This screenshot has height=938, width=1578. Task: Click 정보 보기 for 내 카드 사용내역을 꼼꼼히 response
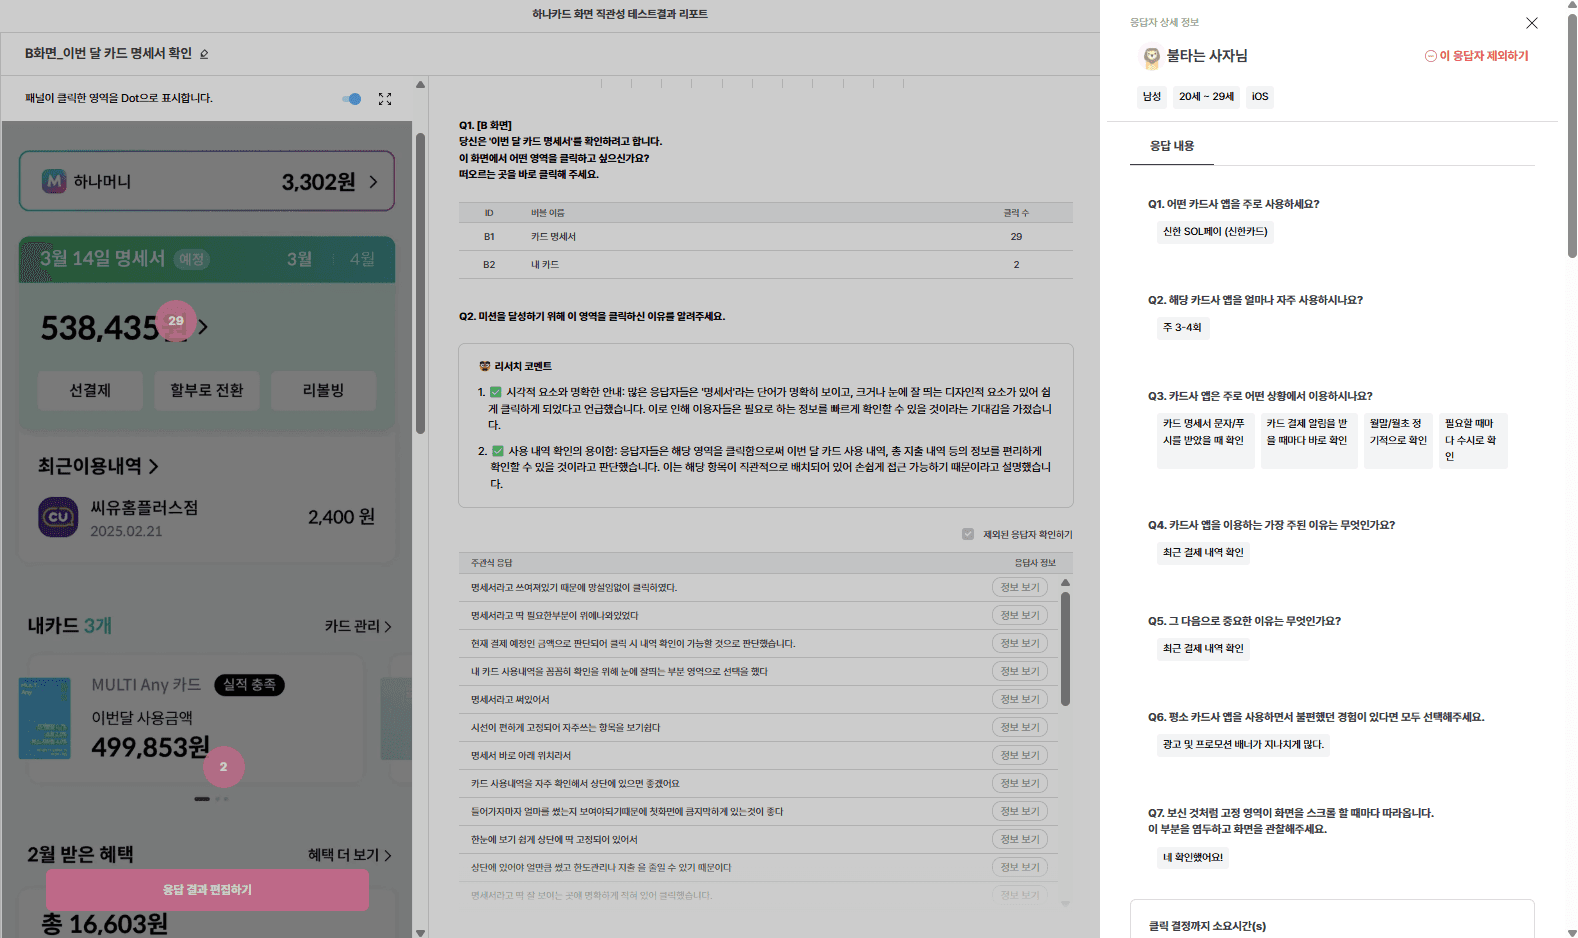[x=1020, y=672]
